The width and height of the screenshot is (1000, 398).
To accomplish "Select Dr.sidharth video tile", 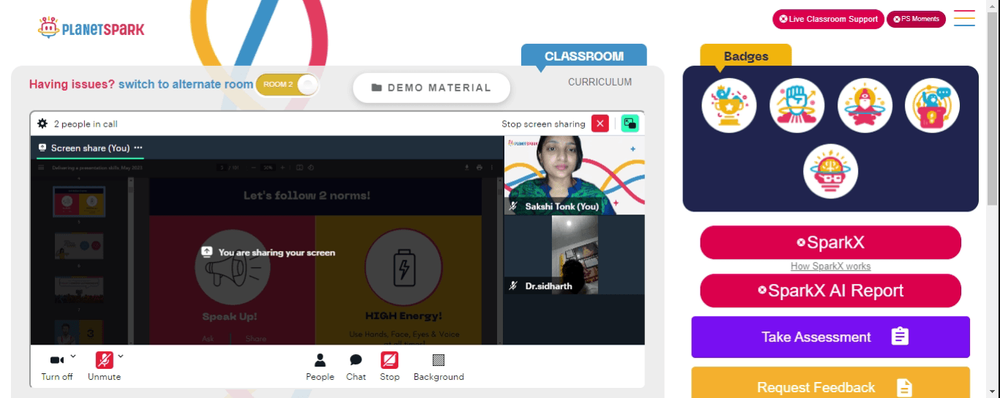I will (574, 255).
